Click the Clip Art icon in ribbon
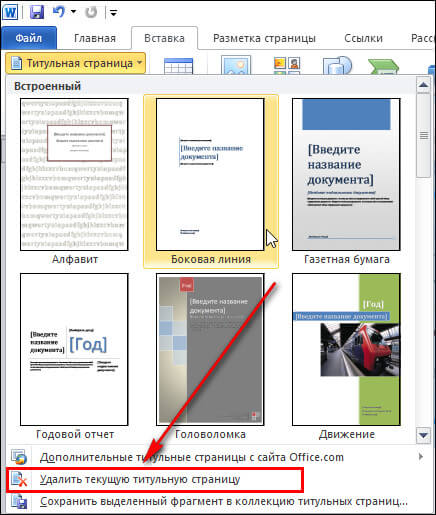This screenshot has width=436, height=515. 287,65
